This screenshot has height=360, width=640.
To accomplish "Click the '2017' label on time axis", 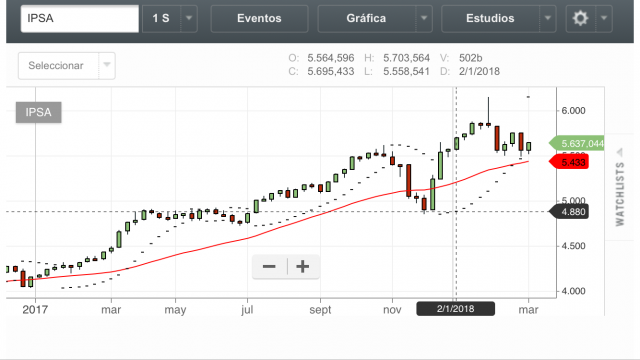I will pyautogui.click(x=35, y=310).
